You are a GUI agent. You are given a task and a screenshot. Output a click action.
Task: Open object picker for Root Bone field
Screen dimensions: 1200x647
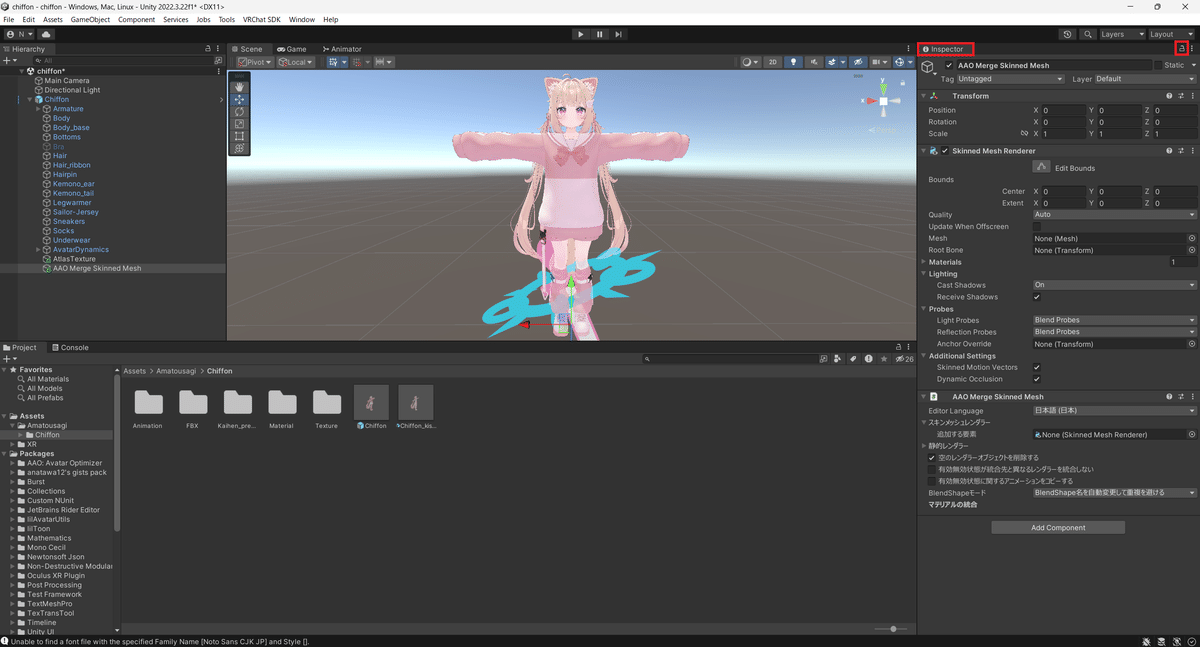(1191, 250)
